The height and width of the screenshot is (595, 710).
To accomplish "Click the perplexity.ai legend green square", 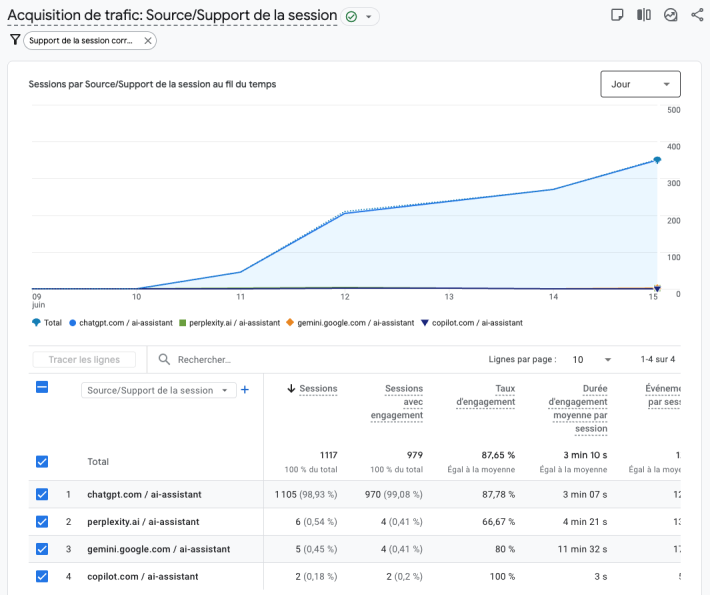I will click(x=182, y=323).
